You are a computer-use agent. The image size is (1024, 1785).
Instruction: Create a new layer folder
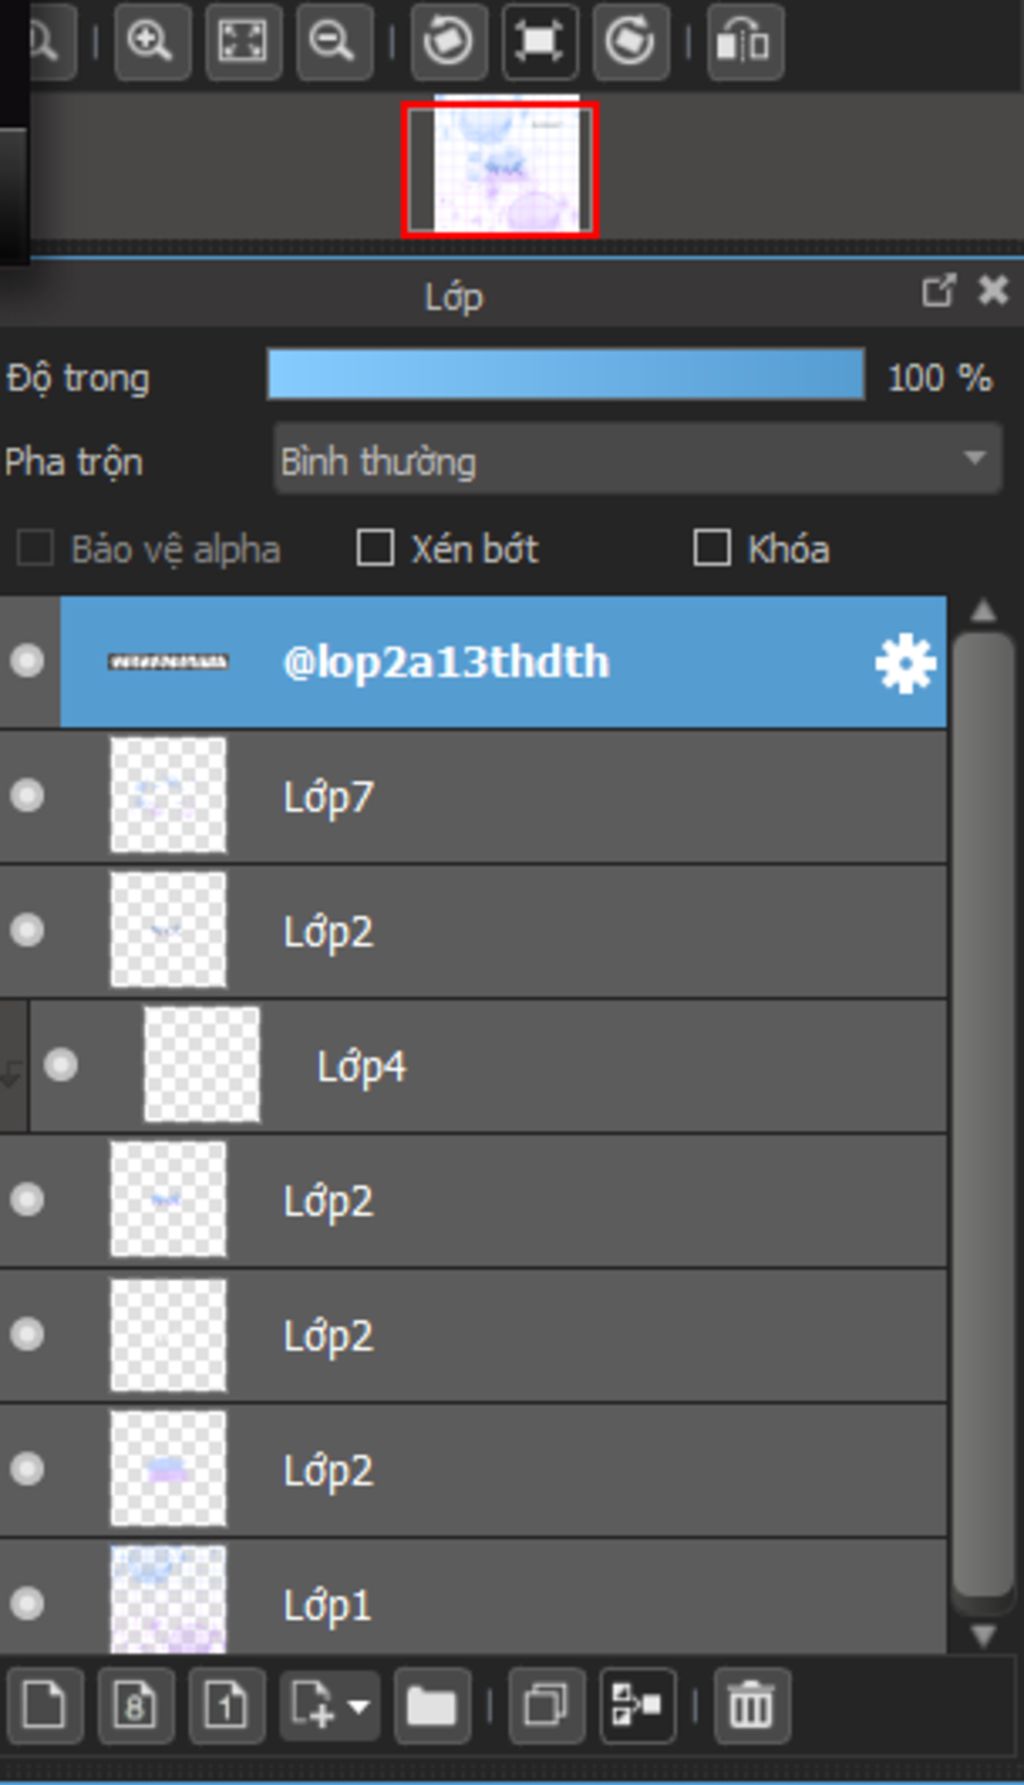432,1705
